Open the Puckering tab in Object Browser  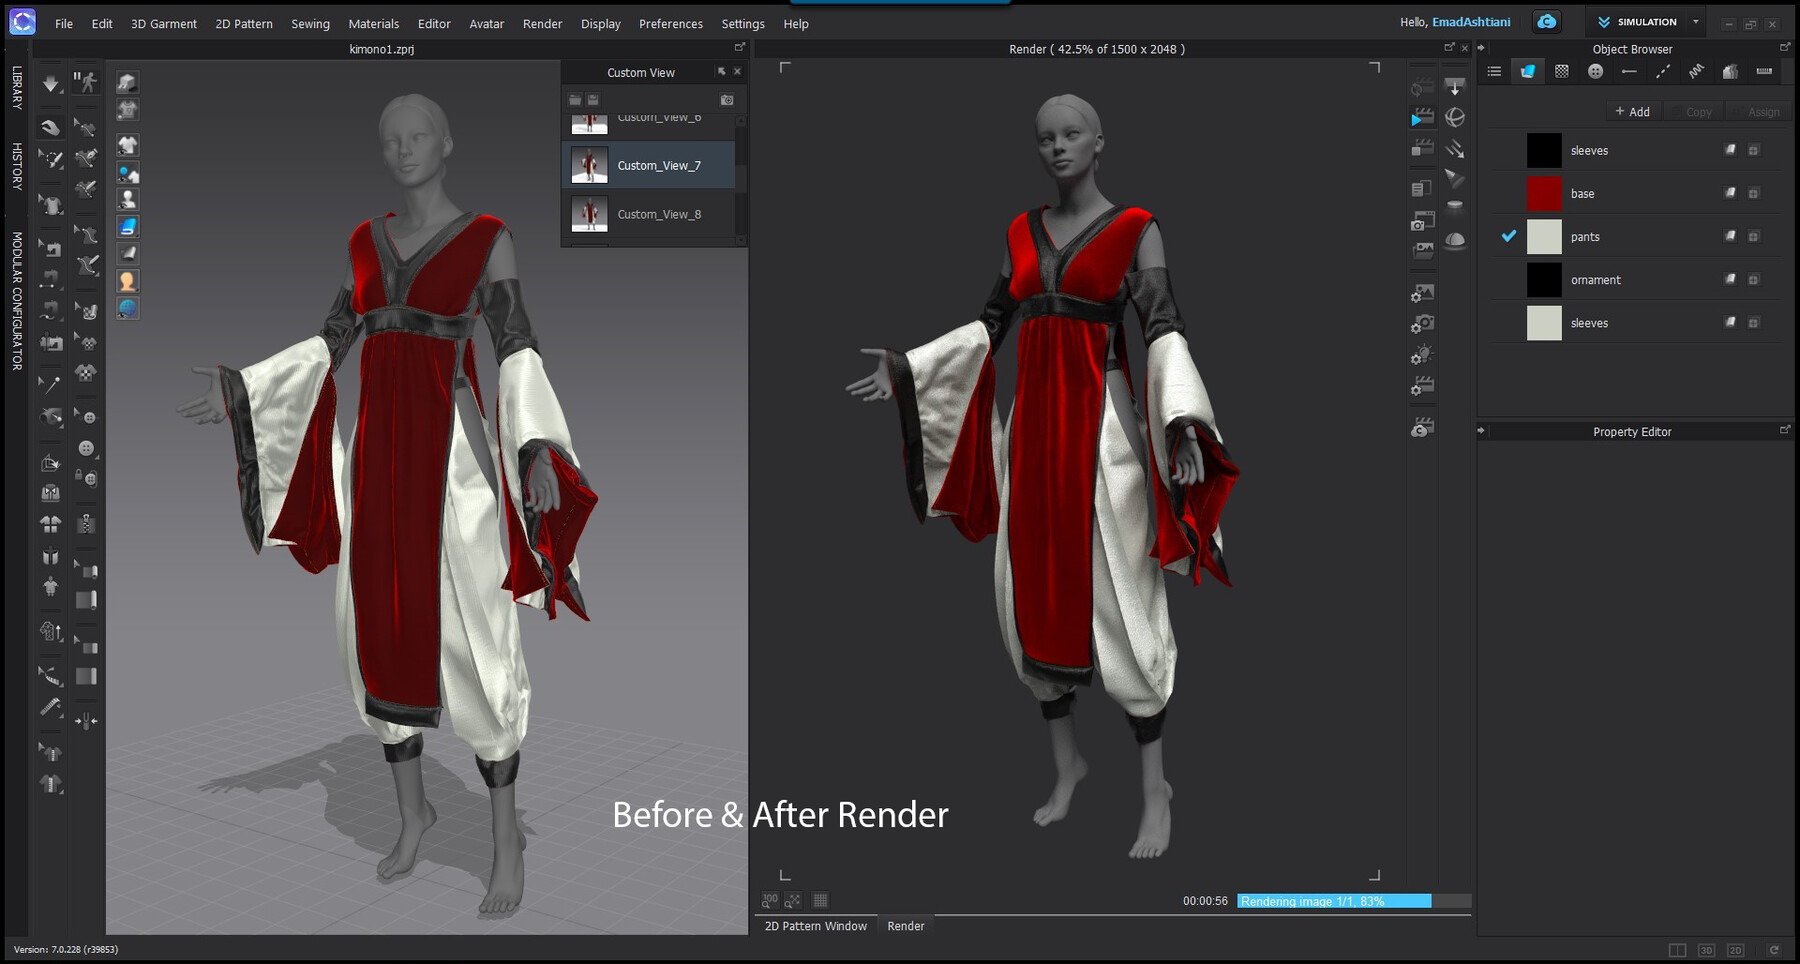[x=1696, y=71]
